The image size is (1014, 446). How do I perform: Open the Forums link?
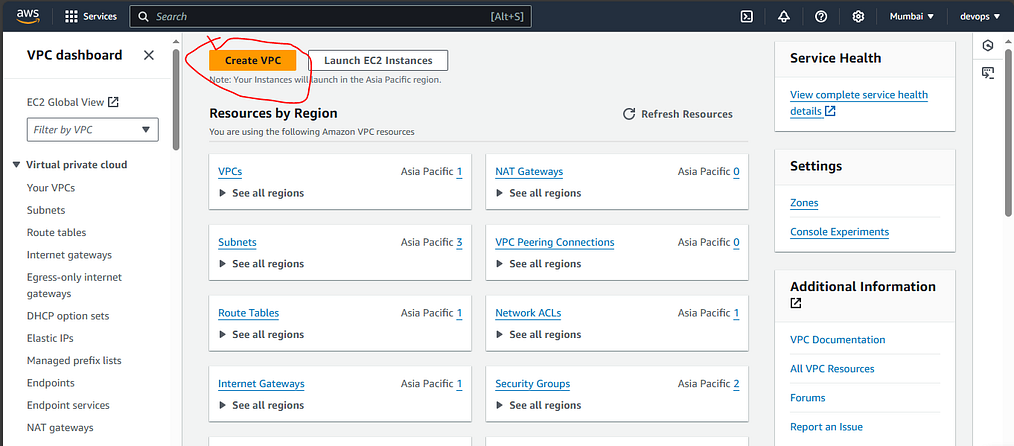click(809, 398)
